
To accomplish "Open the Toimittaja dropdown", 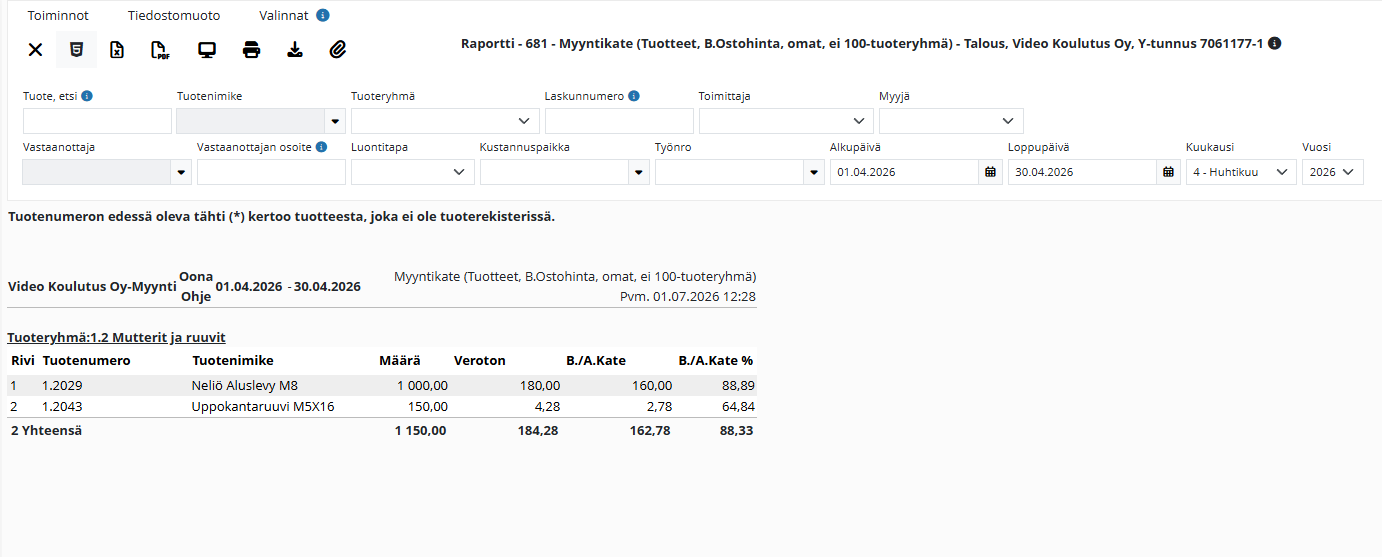I will click(786, 121).
